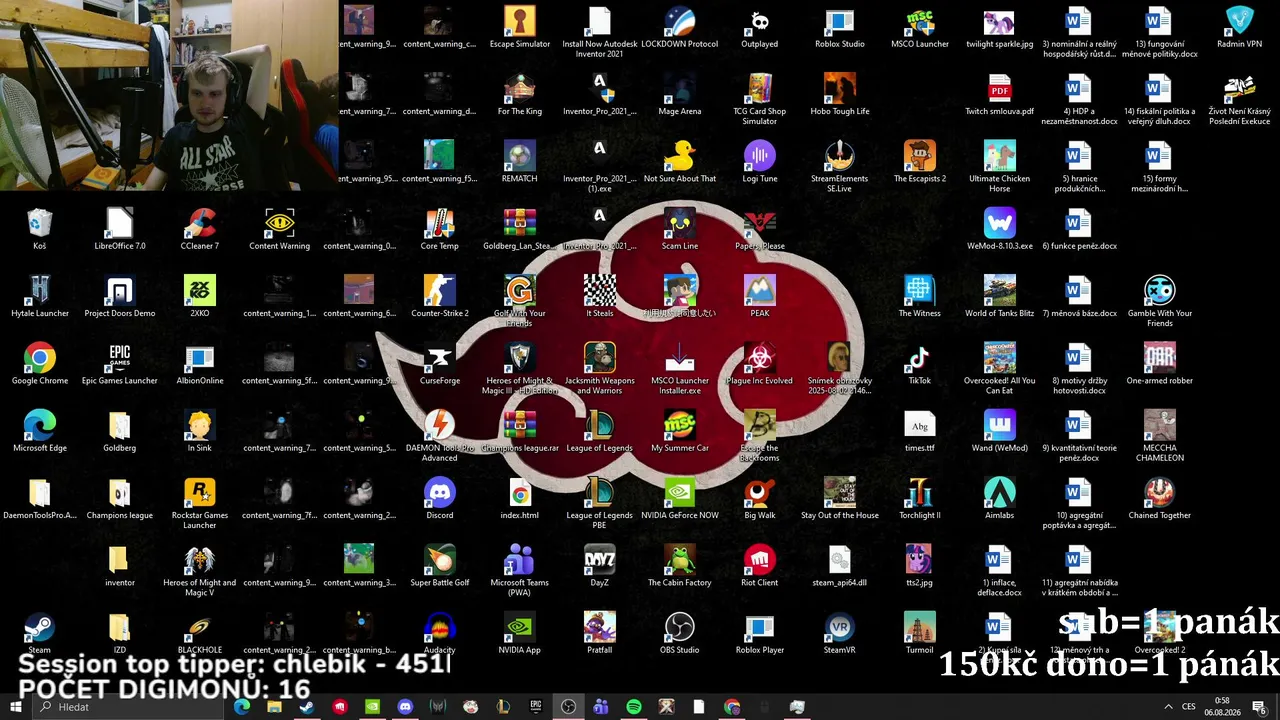Select Jacksmith Weapons and Warriors icon
Image resolution: width=1280 pixels, height=720 pixels.
600,357
